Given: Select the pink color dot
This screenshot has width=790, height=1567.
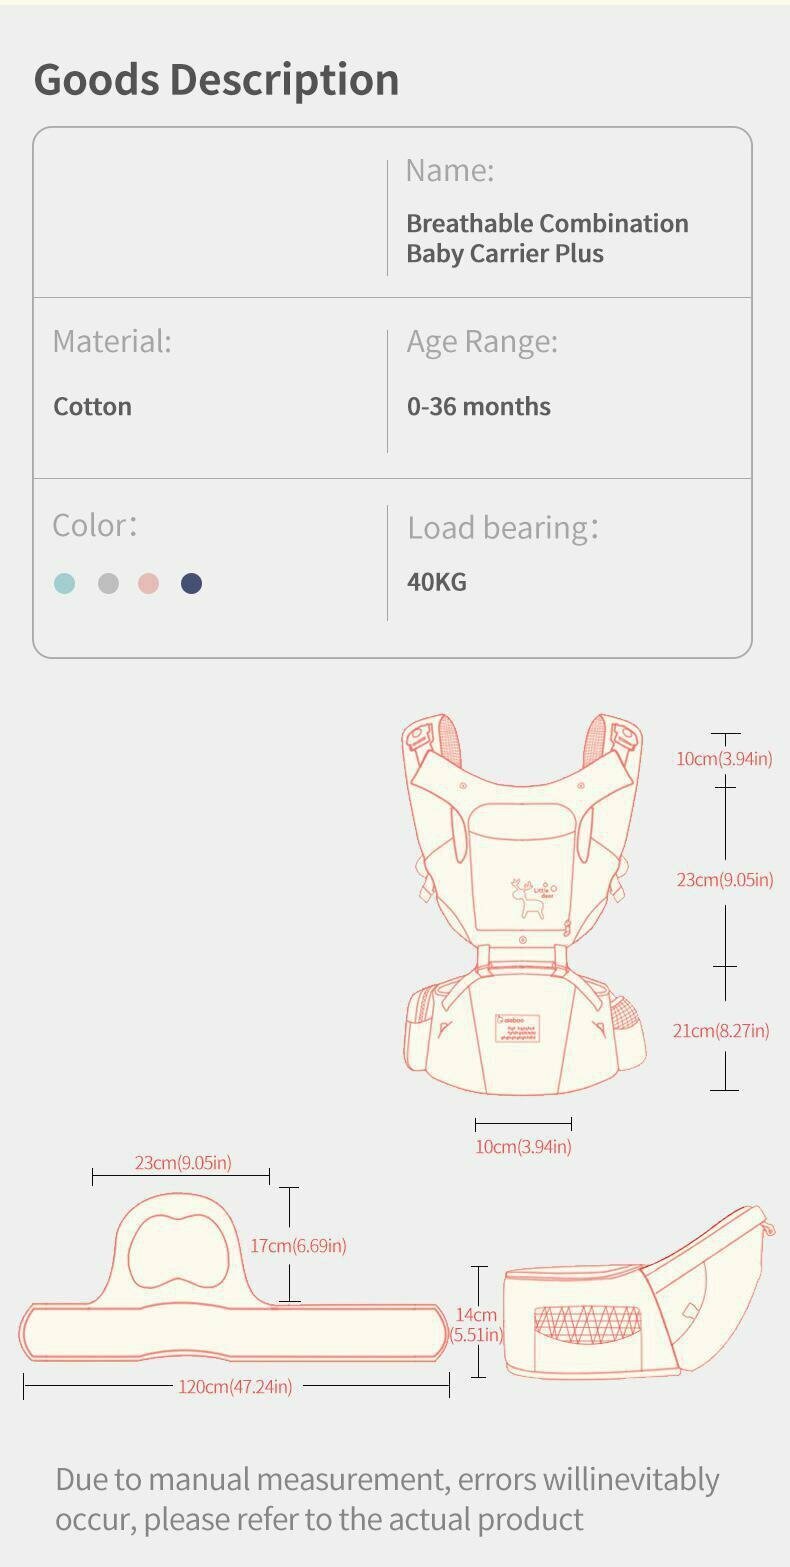Looking at the screenshot, I should pyautogui.click(x=149, y=583).
